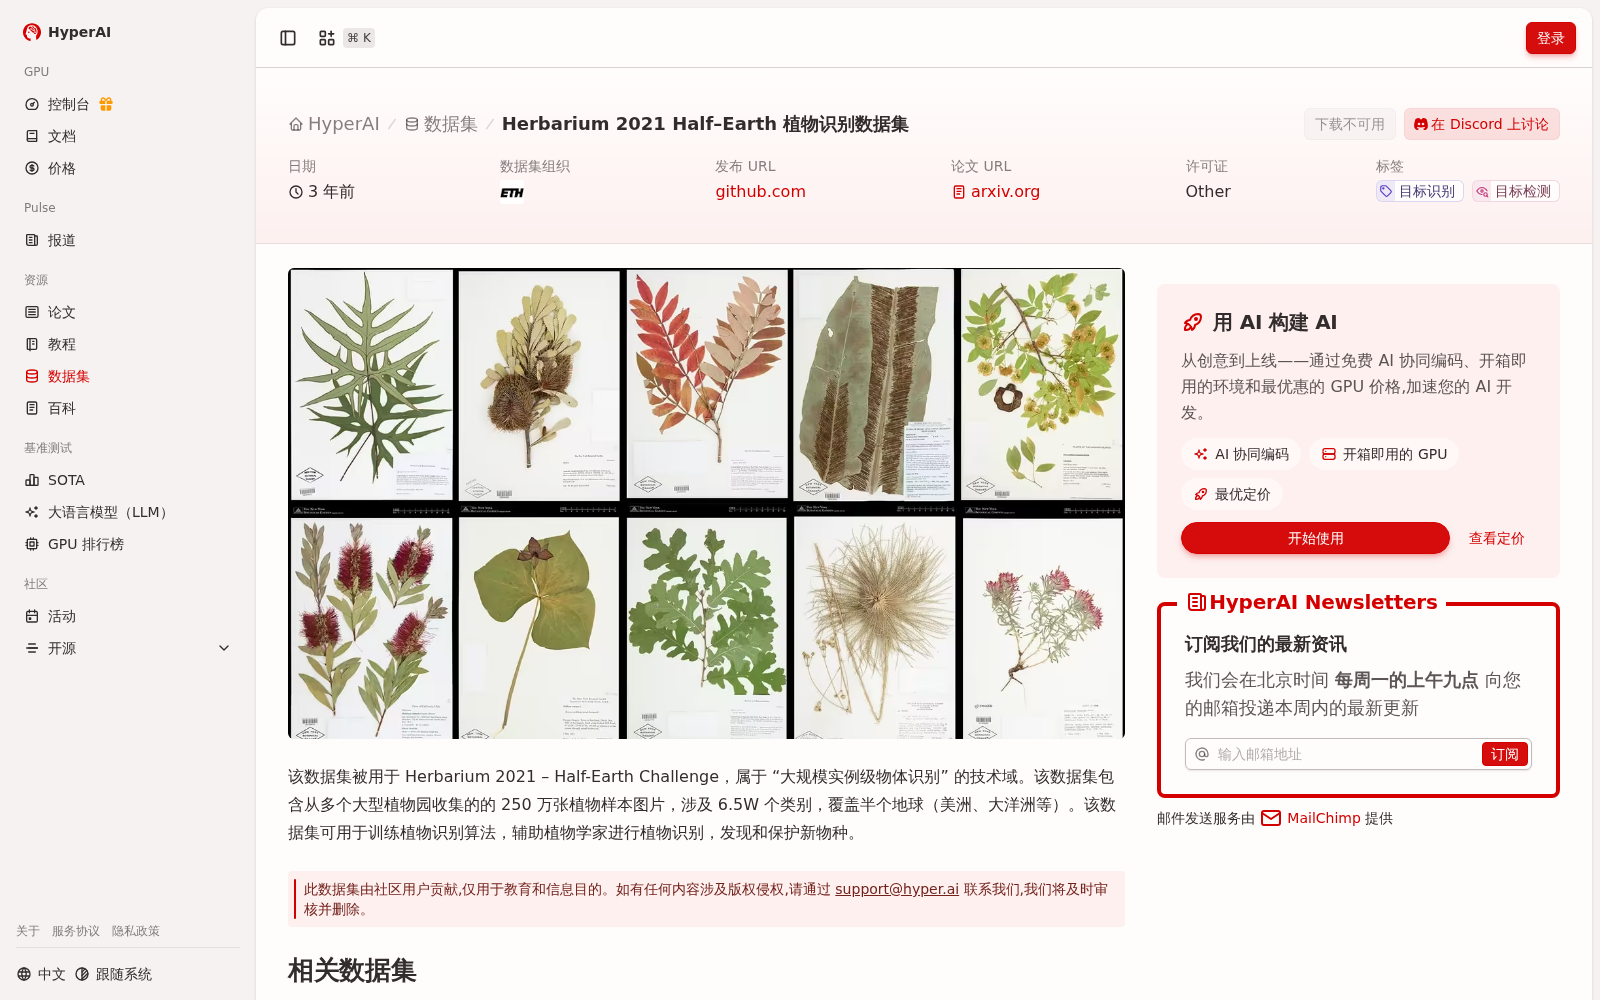Screen dimensions: 1600x1000
Task: Go to HyperAI home breadcrumb
Action: [x=334, y=124]
